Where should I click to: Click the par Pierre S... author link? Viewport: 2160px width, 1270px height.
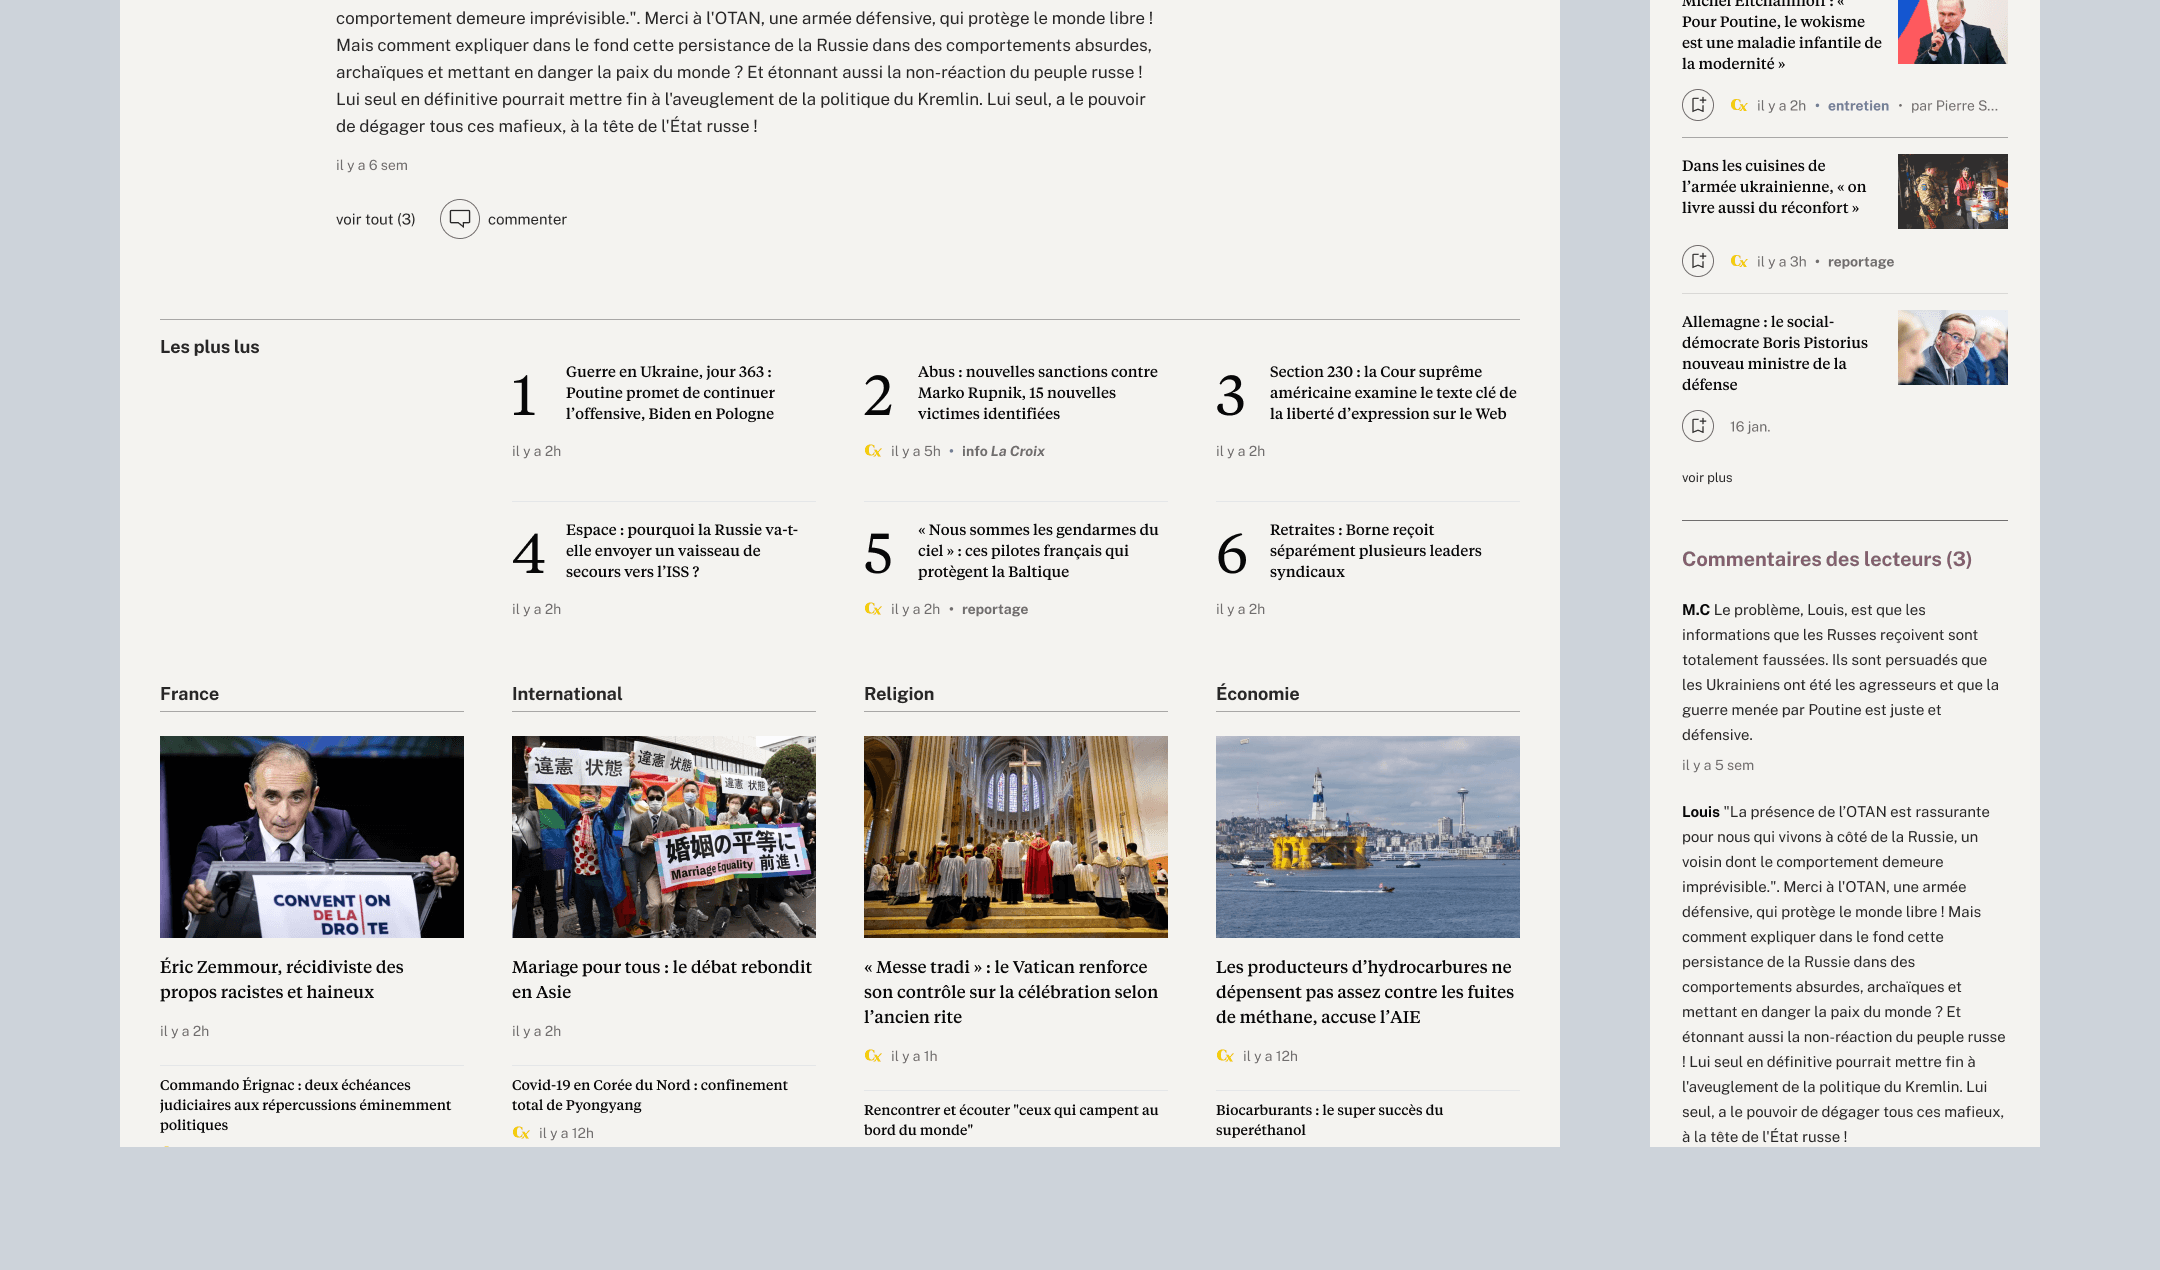pyautogui.click(x=1954, y=106)
